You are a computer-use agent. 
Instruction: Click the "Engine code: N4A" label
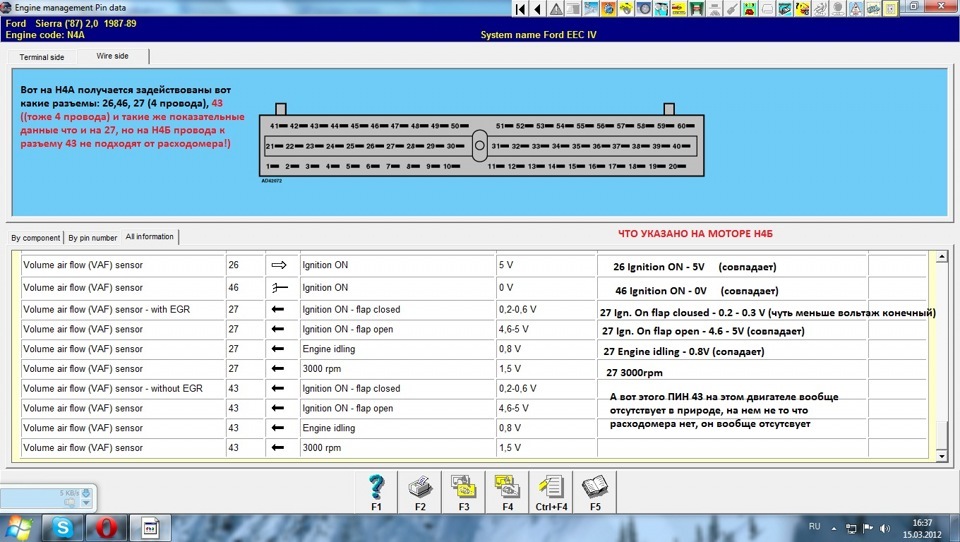pos(45,35)
